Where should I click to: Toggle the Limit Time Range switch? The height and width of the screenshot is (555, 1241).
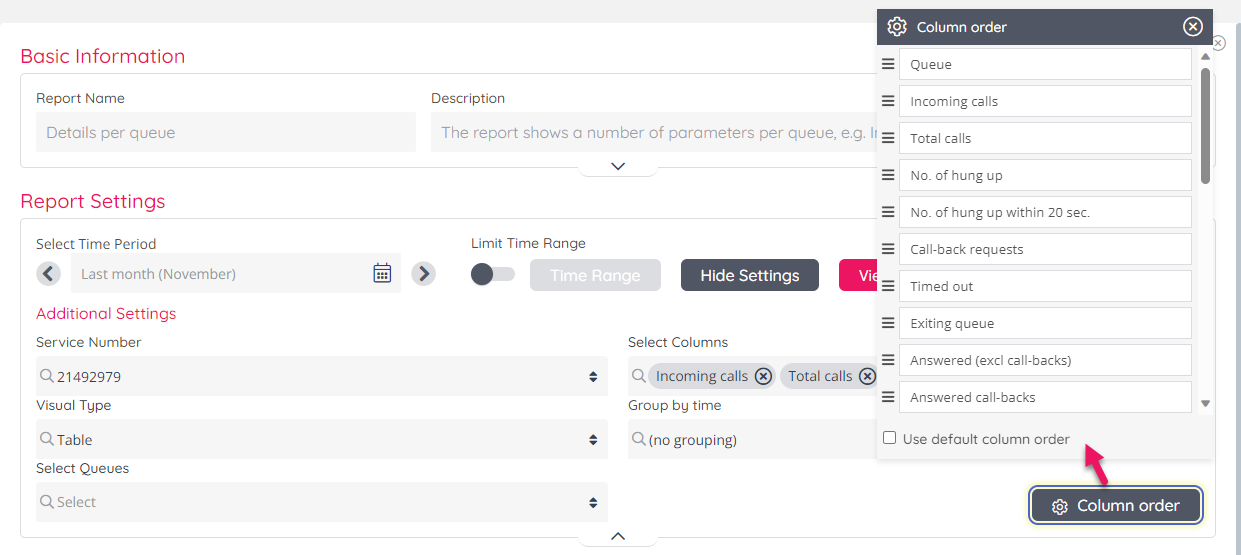[x=492, y=274]
